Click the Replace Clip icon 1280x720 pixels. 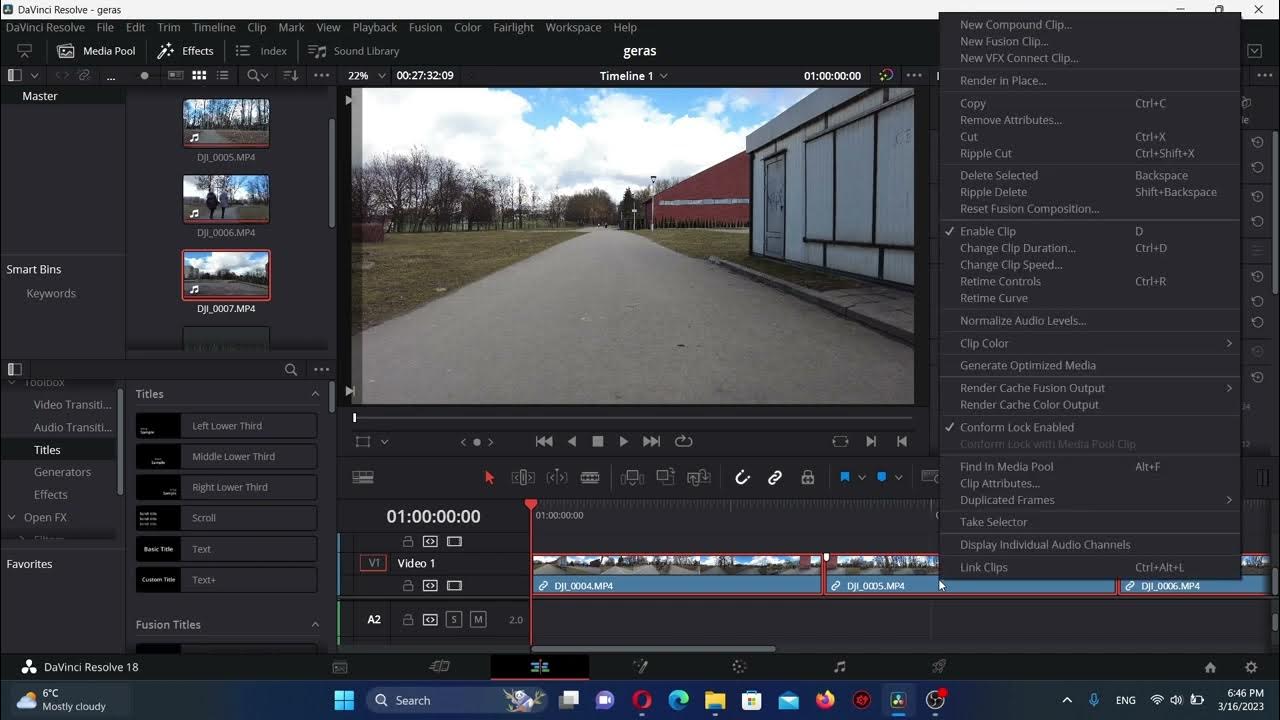(698, 478)
